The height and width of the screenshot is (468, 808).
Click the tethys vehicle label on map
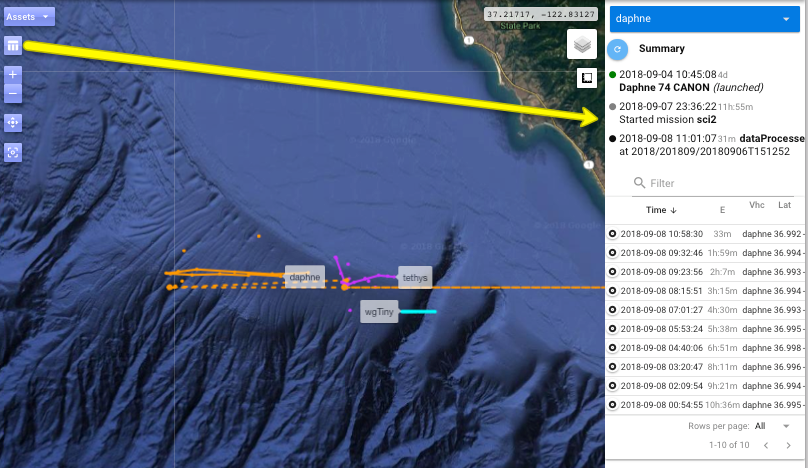coord(415,277)
